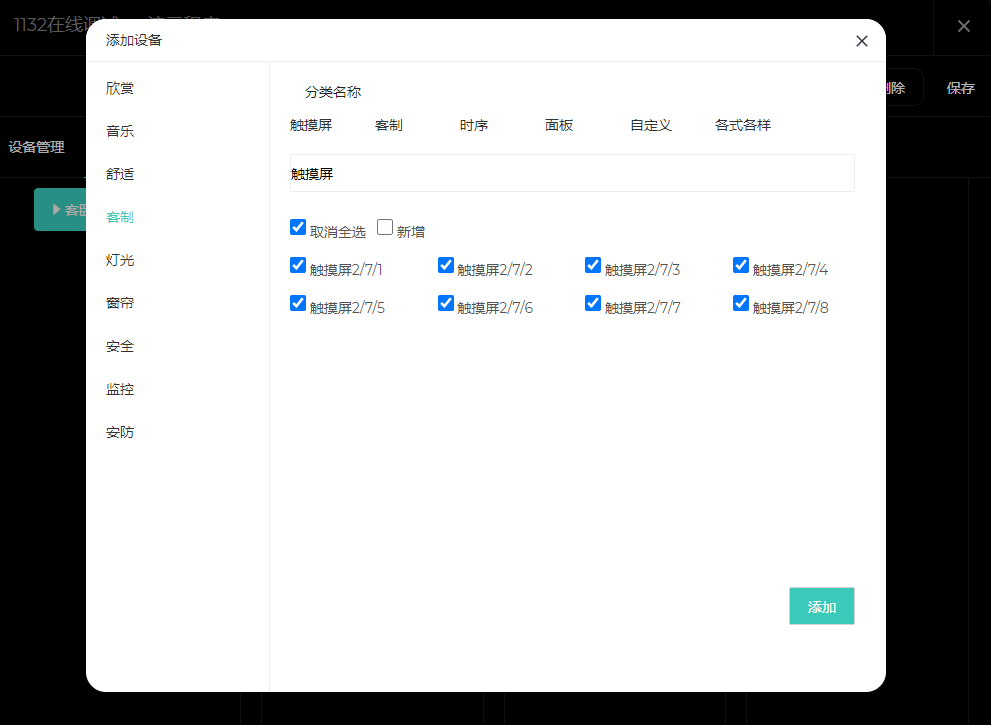Select the 监控 sidebar item
This screenshot has height=725, width=991.
(120, 389)
